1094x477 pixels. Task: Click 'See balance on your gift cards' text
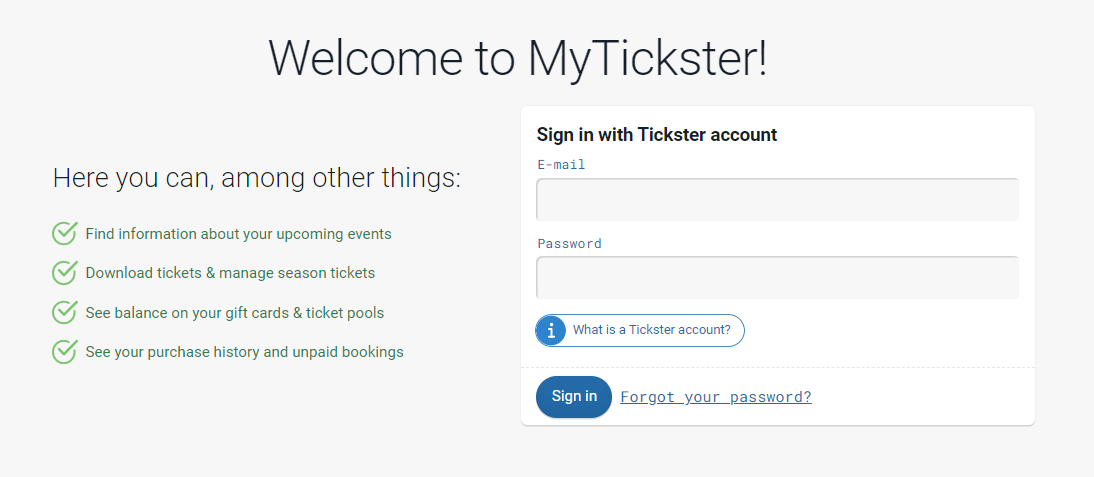click(x=186, y=312)
